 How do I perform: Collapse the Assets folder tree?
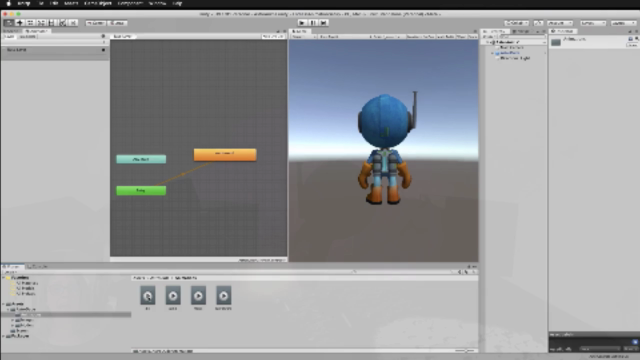tap(4, 304)
